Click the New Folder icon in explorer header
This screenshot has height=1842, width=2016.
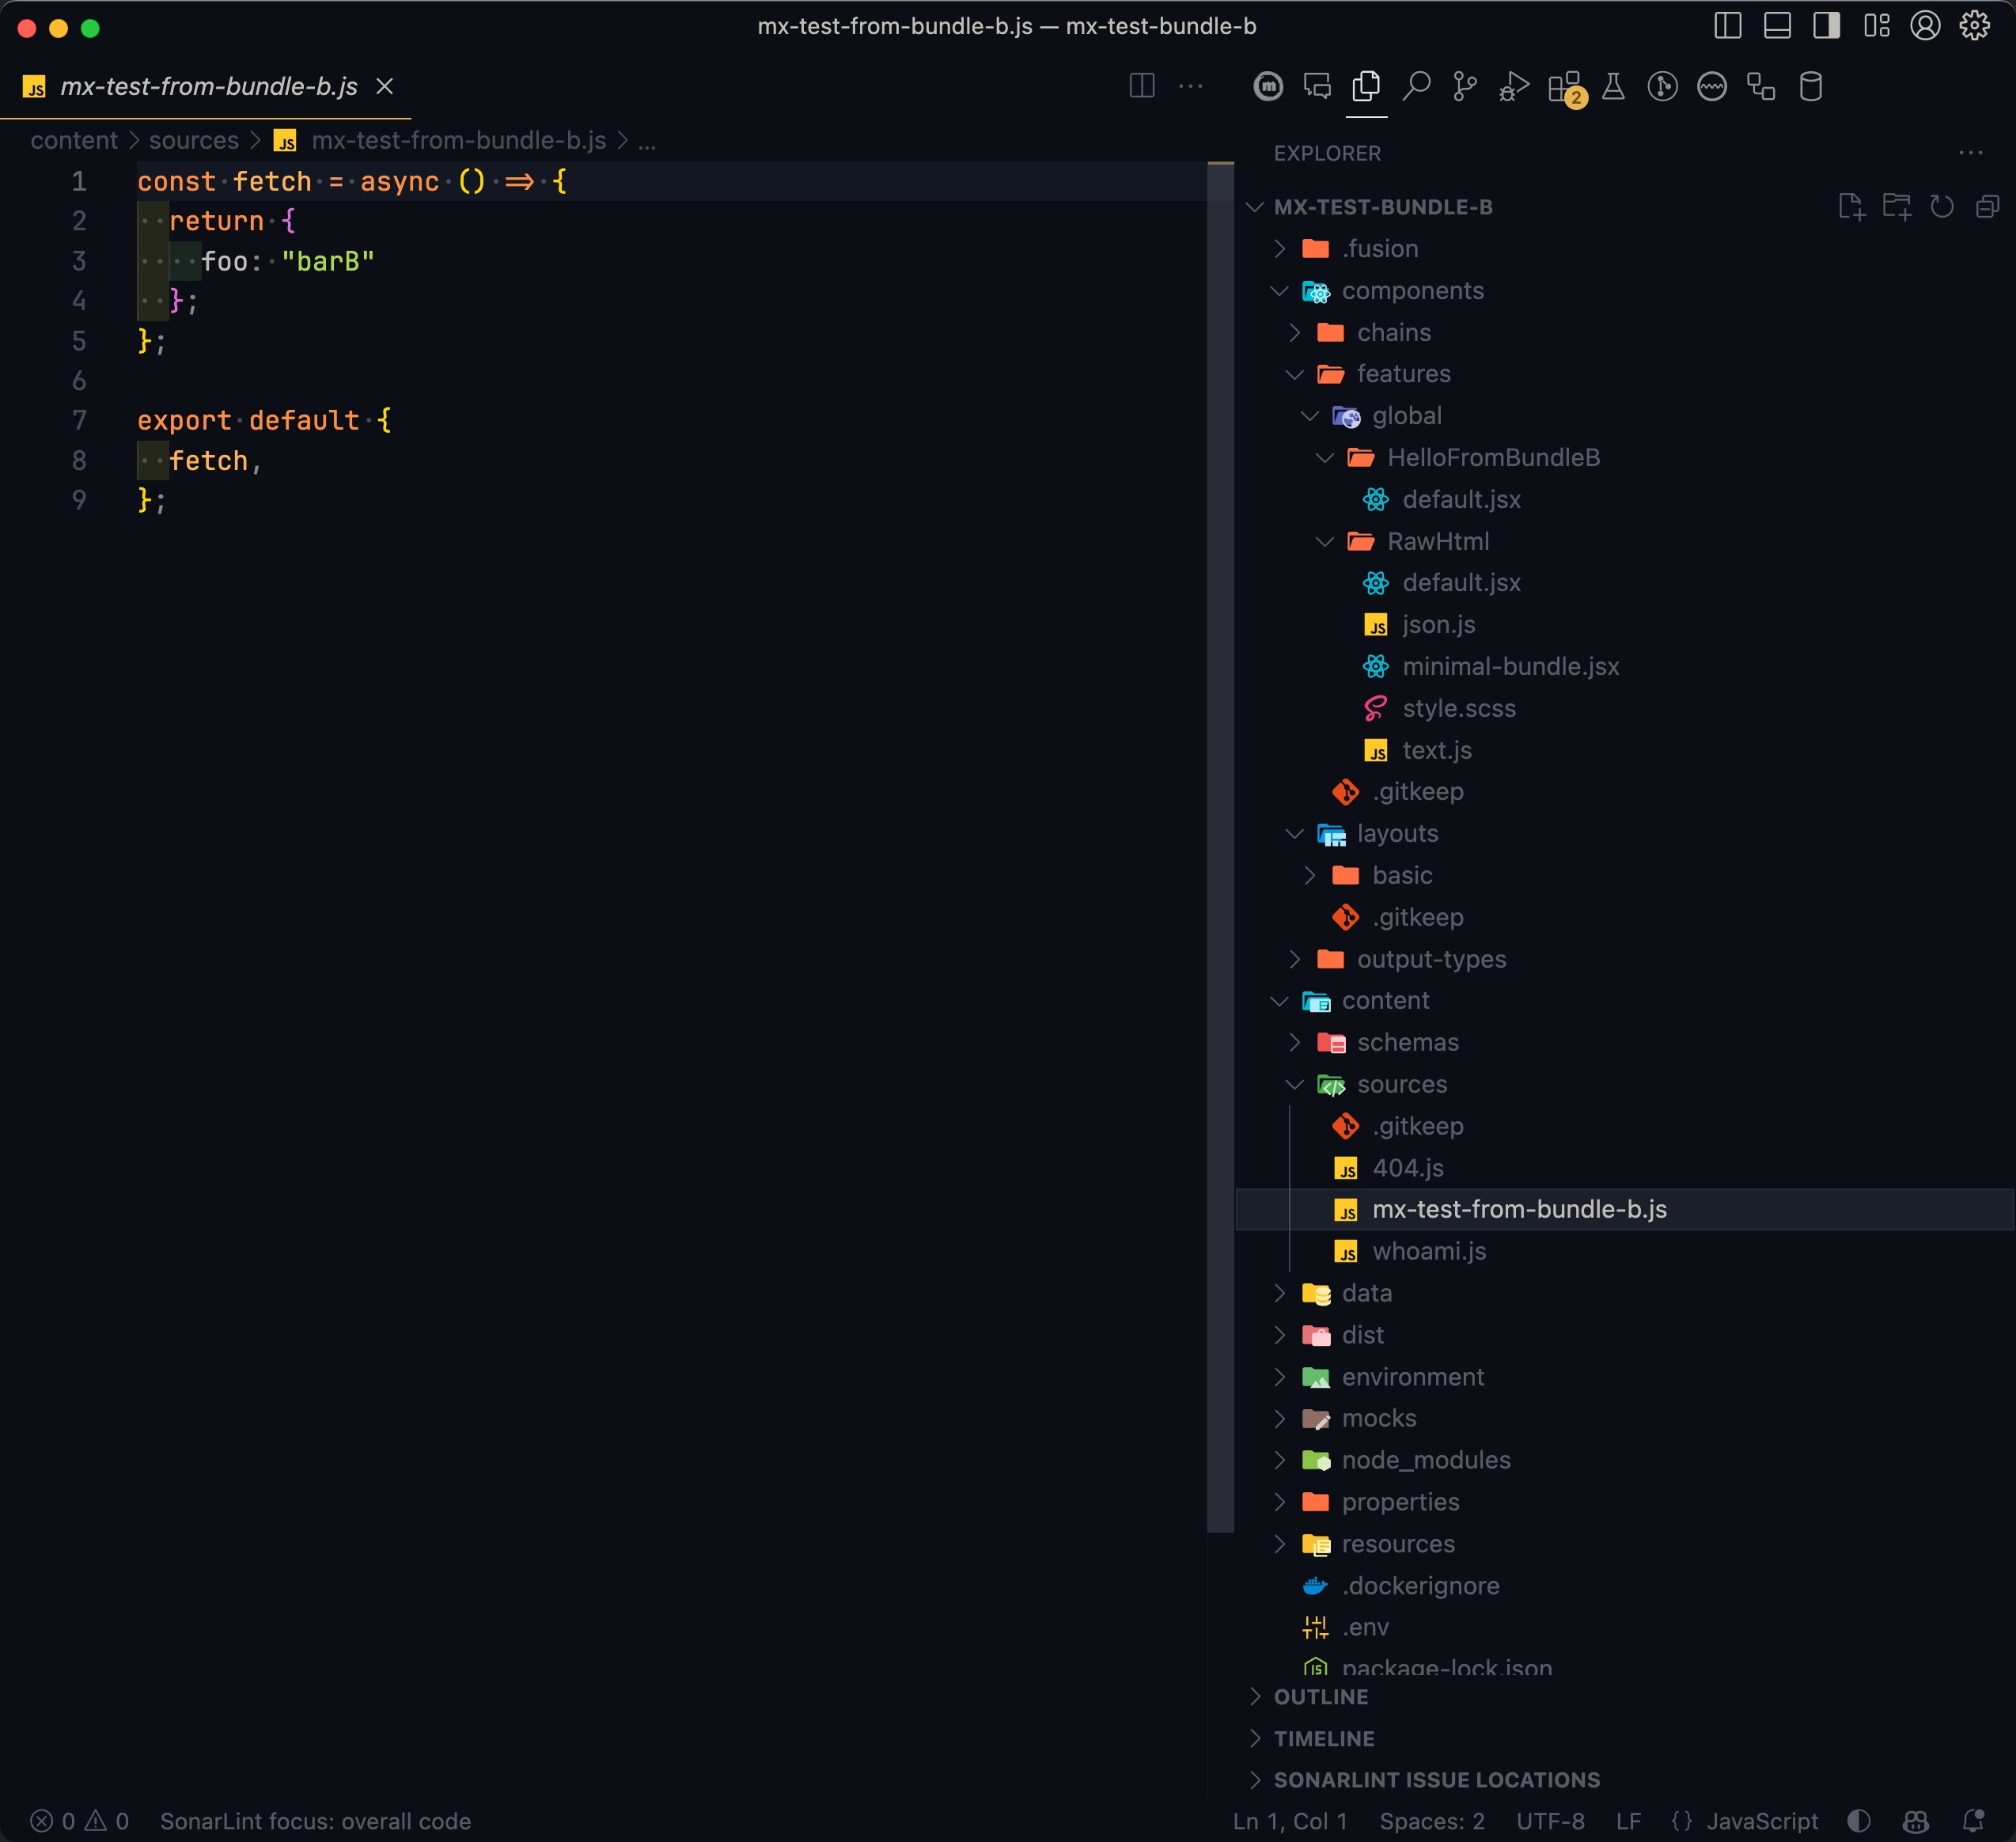click(1896, 207)
